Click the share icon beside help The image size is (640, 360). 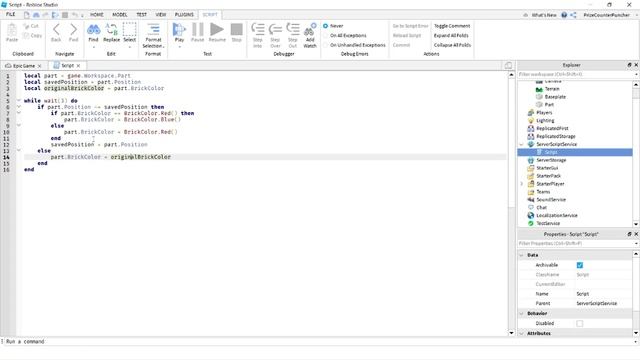(573, 15)
